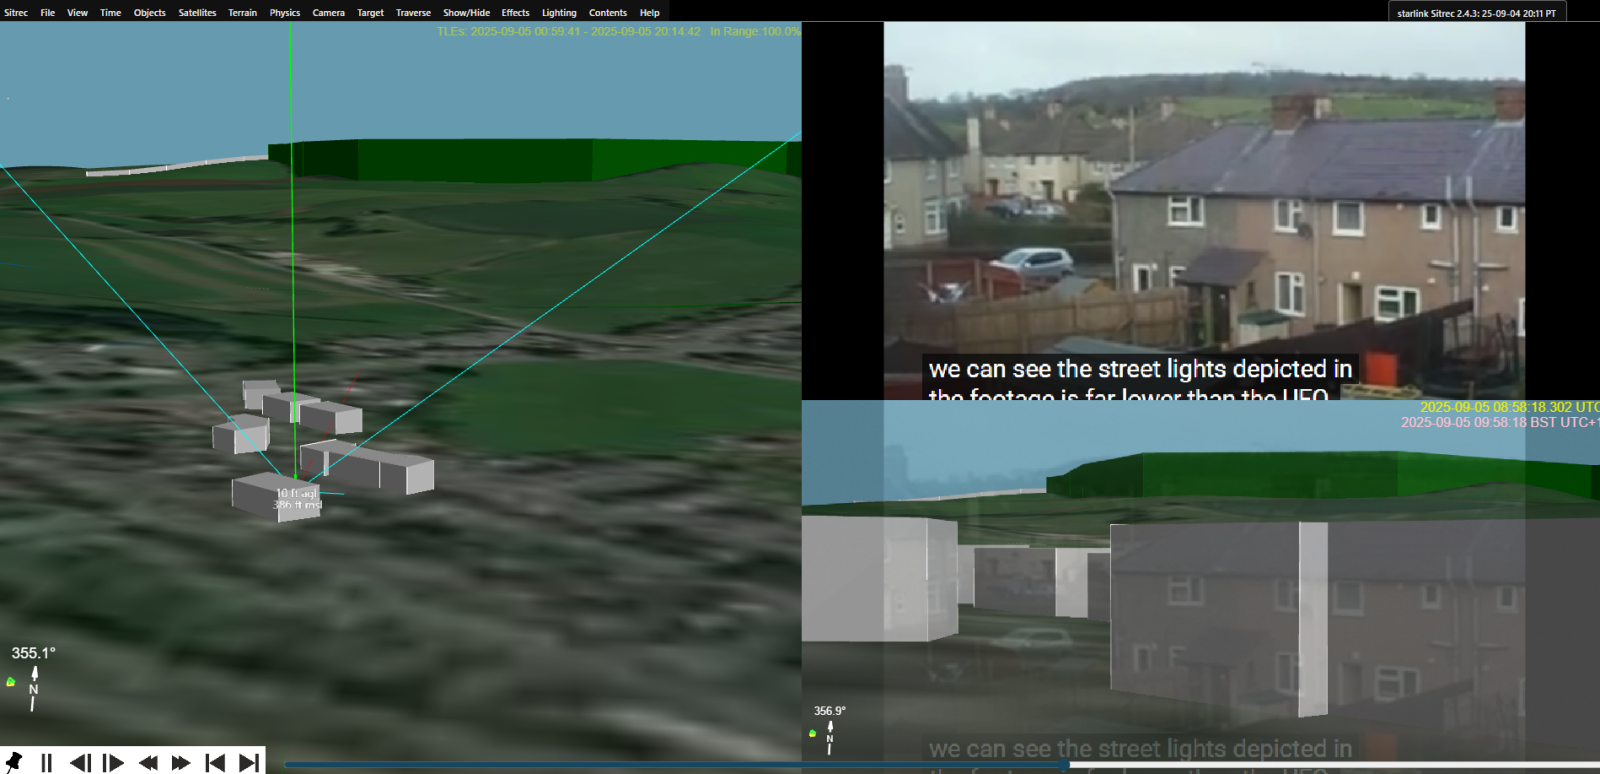Open the Camera menu
The image size is (1600, 774).
coord(328,13)
